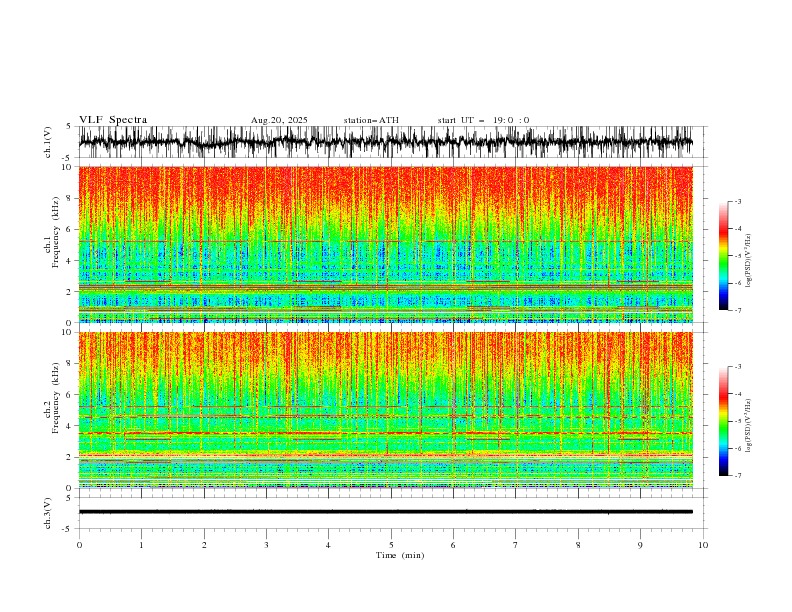Click the 'VLF Spectra' title text
This screenshot has width=792, height=612.
(x=113, y=120)
